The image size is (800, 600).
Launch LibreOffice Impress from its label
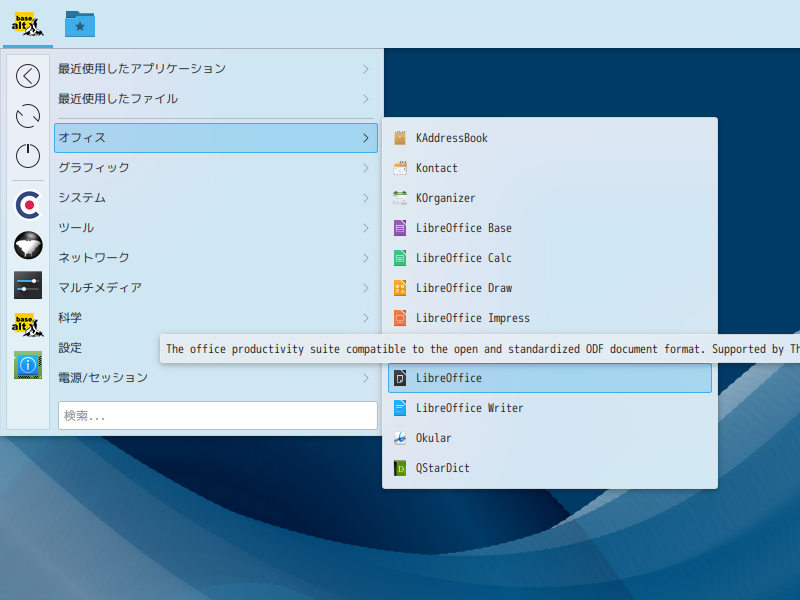click(472, 318)
